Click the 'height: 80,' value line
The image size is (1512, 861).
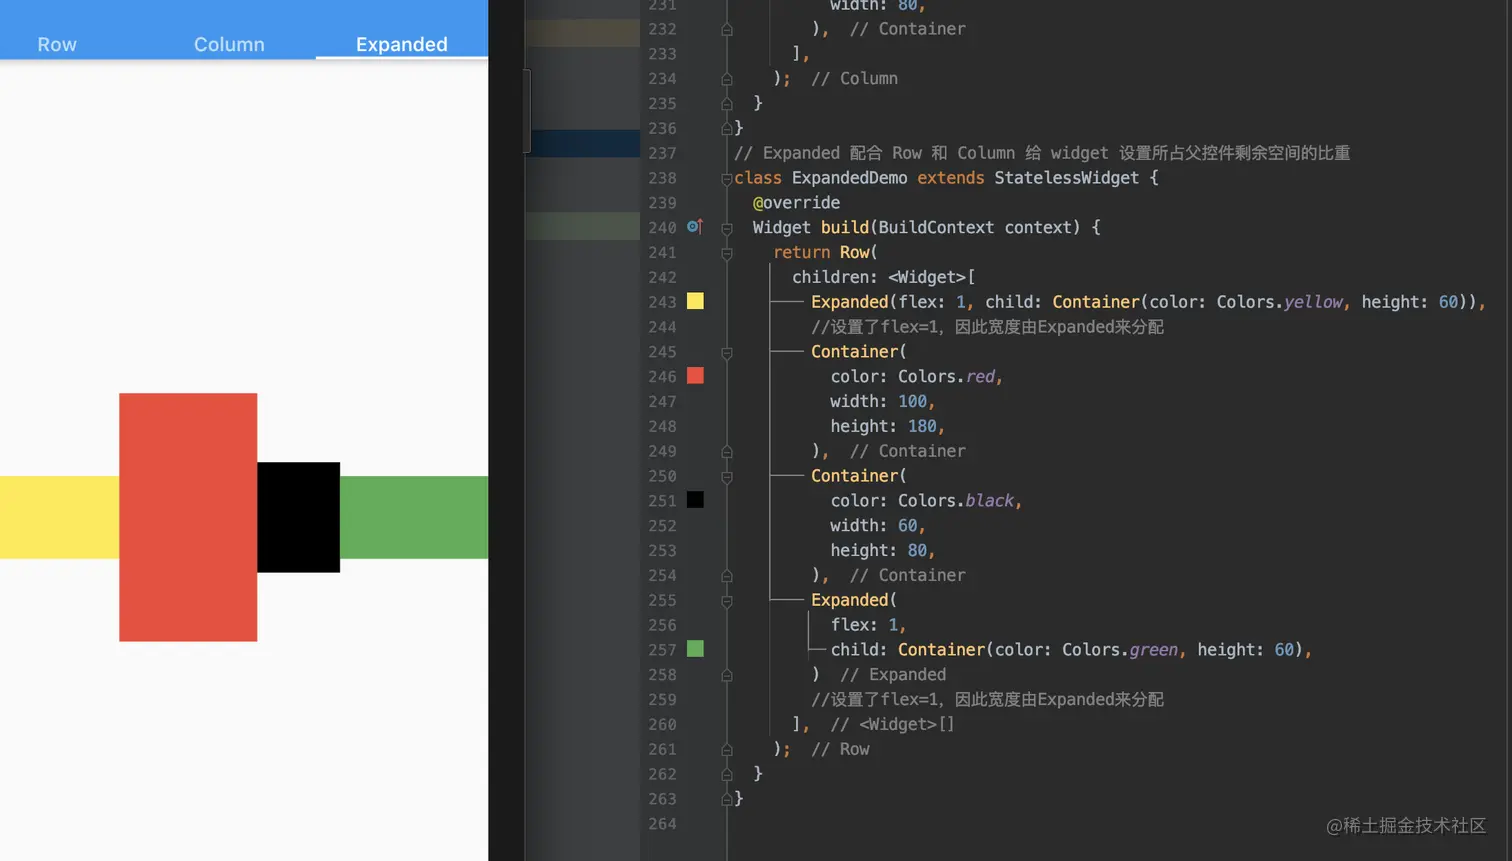coord(883,550)
